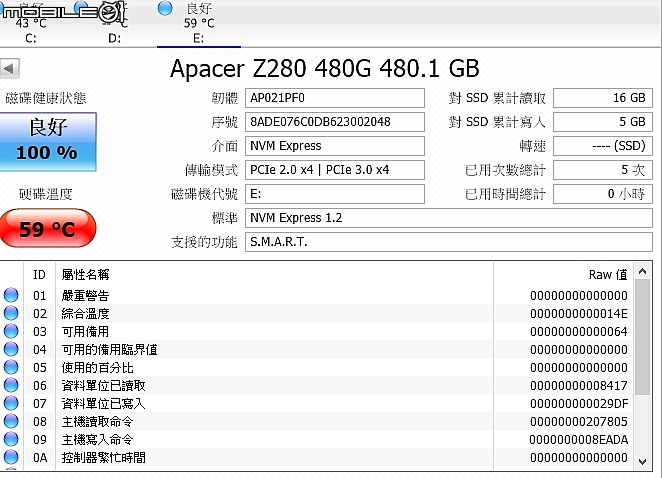The height and width of the screenshot is (478, 662).
Task: Click the 16 GB total reads value
Action: coord(603,98)
